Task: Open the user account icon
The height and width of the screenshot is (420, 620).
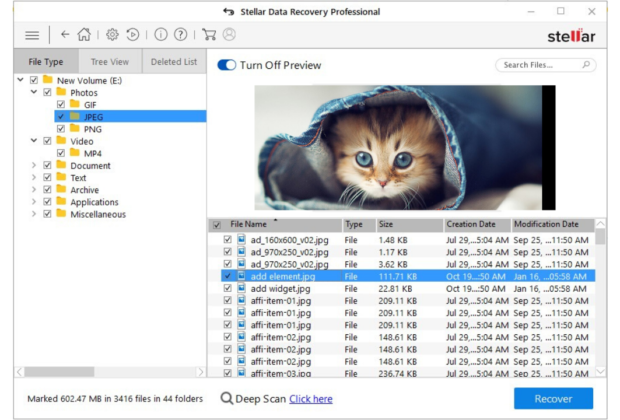Action: click(229, 34)
